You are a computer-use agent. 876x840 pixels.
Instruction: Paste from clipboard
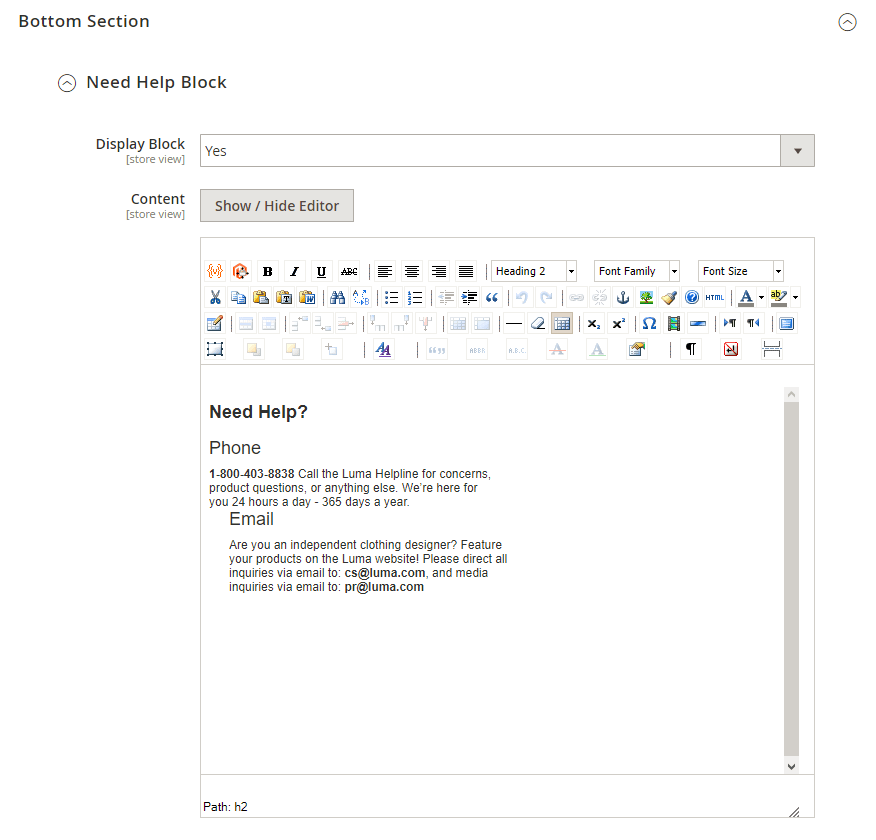[261, 297]
